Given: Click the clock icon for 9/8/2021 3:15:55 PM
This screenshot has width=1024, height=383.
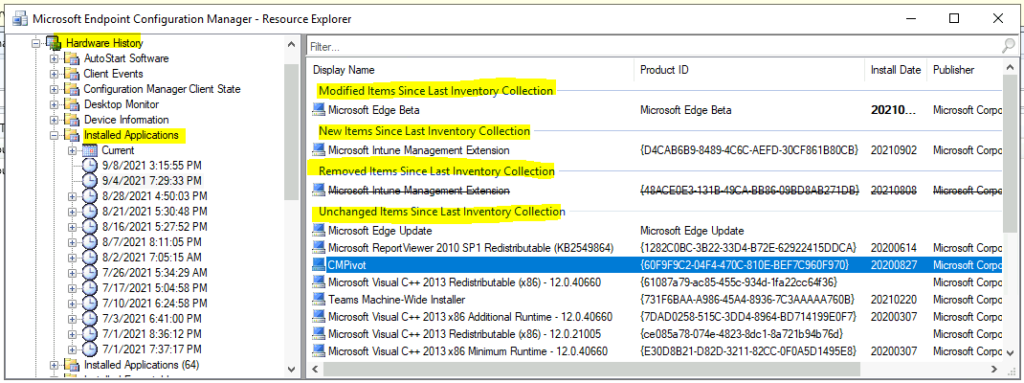Looking at the screenshot, I should click(x=90, y=165).
